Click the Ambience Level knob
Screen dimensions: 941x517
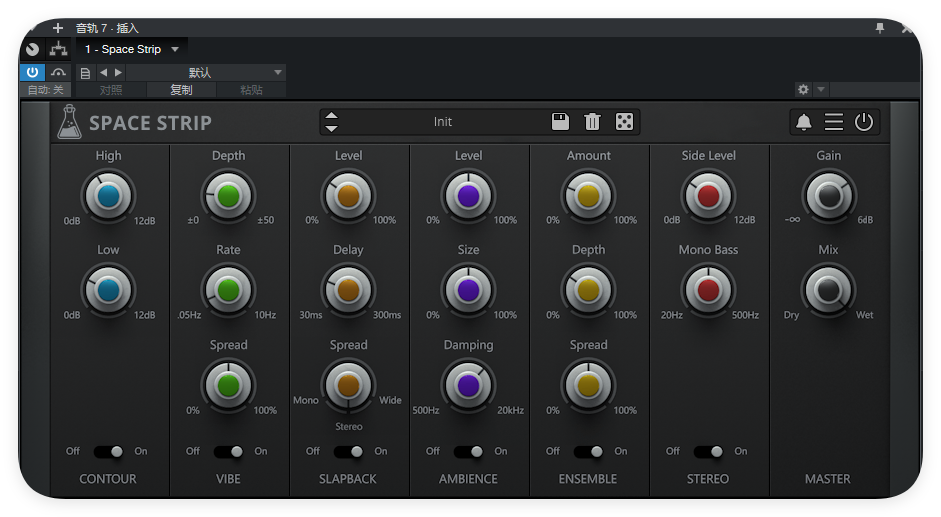click(468, 196)
